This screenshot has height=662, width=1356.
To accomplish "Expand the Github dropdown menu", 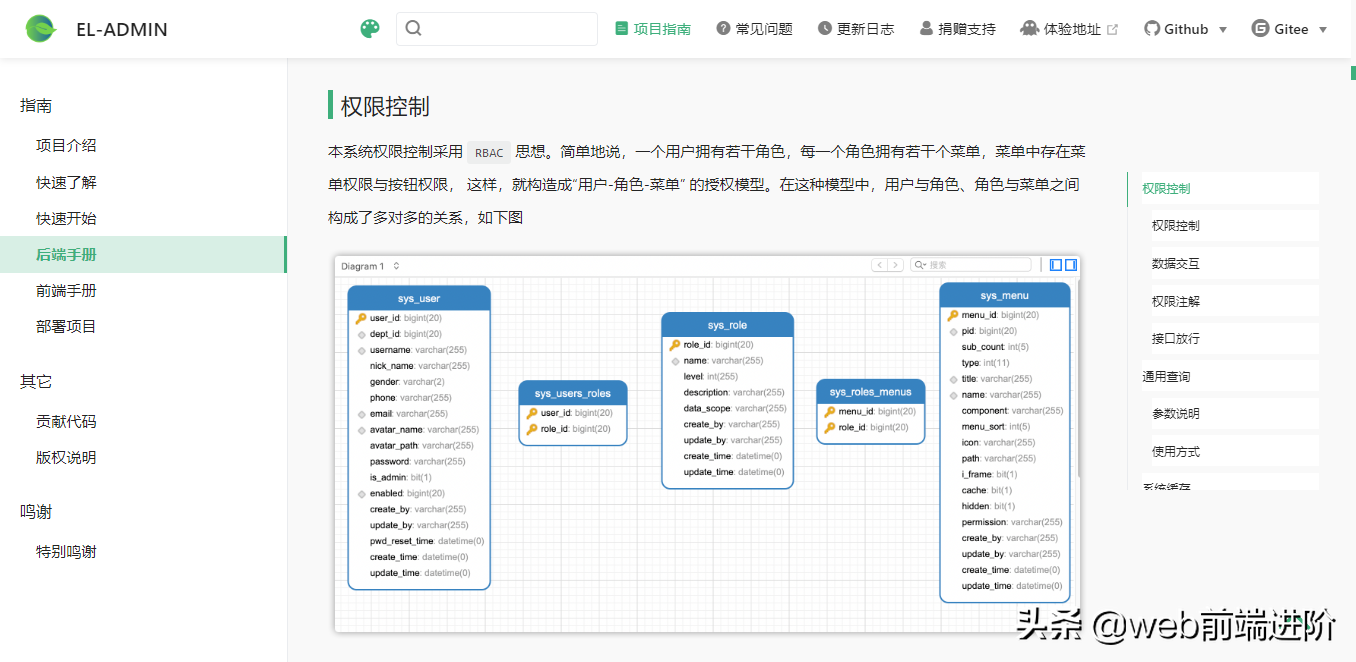I will (x=1222, y=30).
